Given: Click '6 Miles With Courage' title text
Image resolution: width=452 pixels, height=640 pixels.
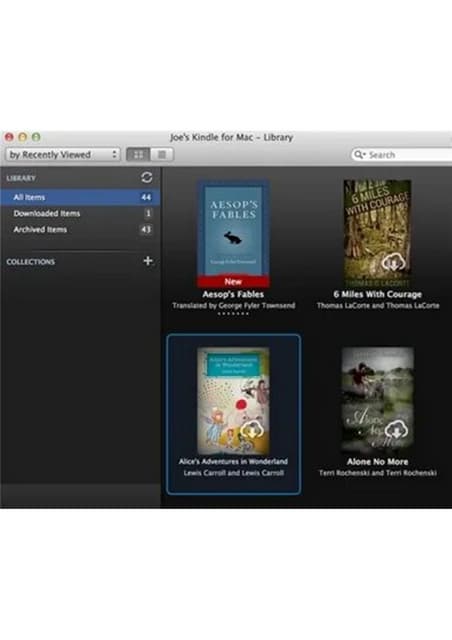Looking at the screenshot, I should point(378,294).
